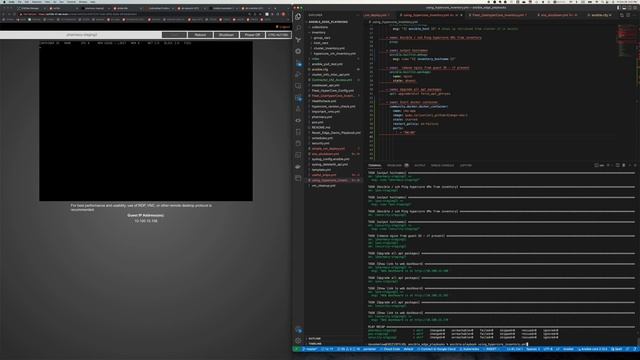Open ansible.cfg in the Explorer file list
Viewport: 640px width, 360px height.
click(x=320, y=70)
